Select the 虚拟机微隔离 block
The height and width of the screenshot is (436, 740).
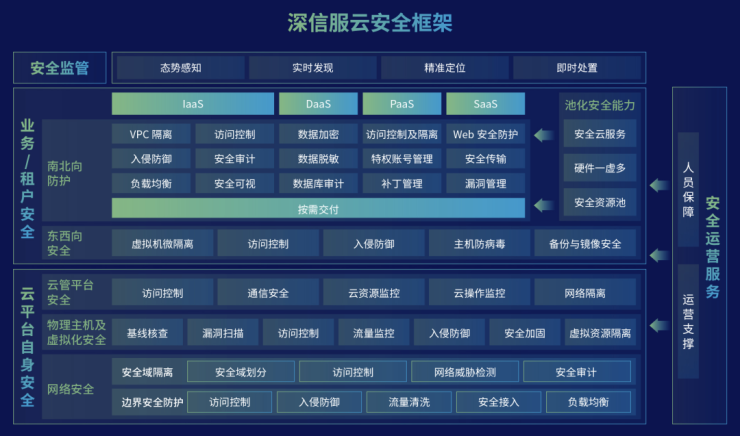pyautogui.click(x=162, y=243)
